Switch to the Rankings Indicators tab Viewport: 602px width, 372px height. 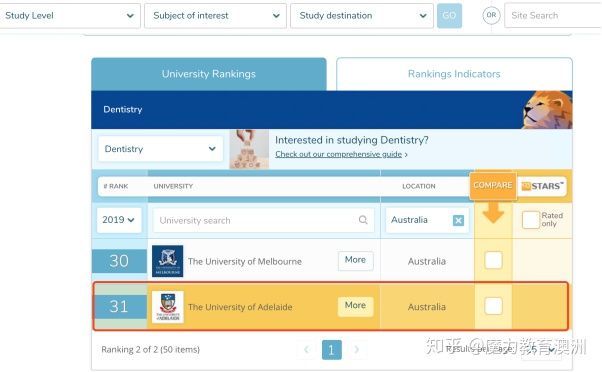pos(454,74)
